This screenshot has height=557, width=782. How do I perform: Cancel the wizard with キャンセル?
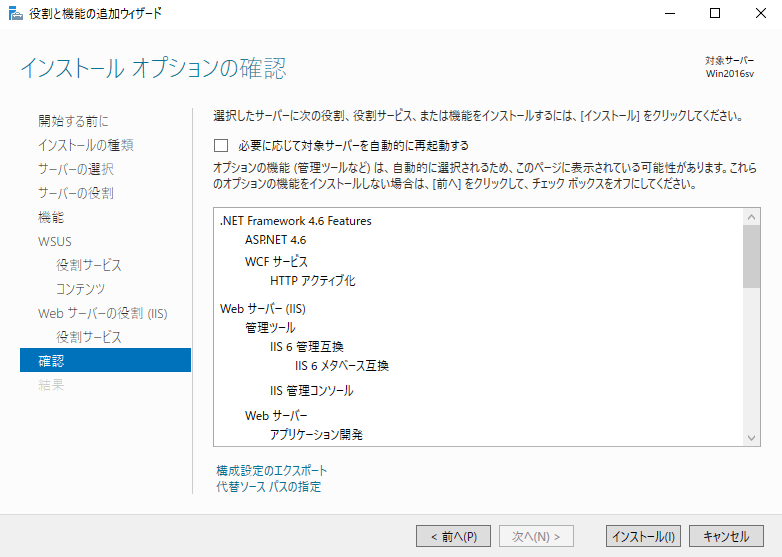[726, 536]
